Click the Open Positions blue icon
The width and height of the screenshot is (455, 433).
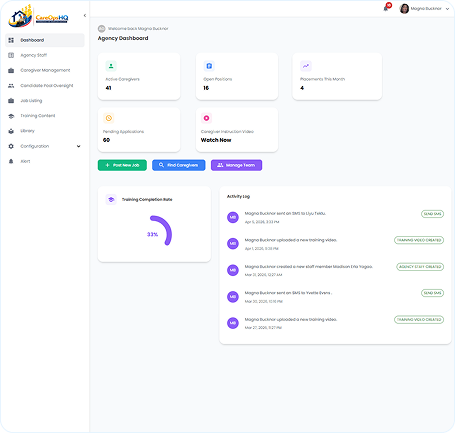click(x=209, y=66)
